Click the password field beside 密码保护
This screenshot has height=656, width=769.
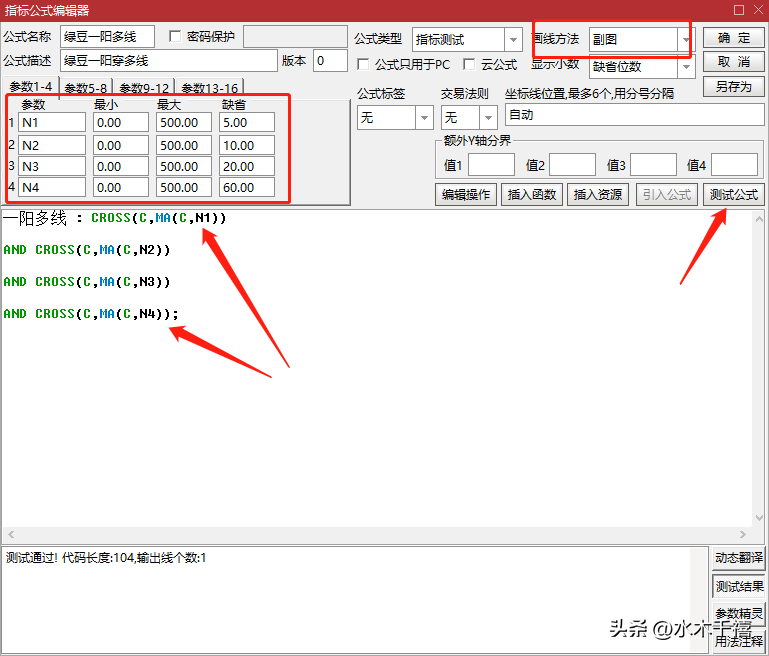[x=295, y=37]
